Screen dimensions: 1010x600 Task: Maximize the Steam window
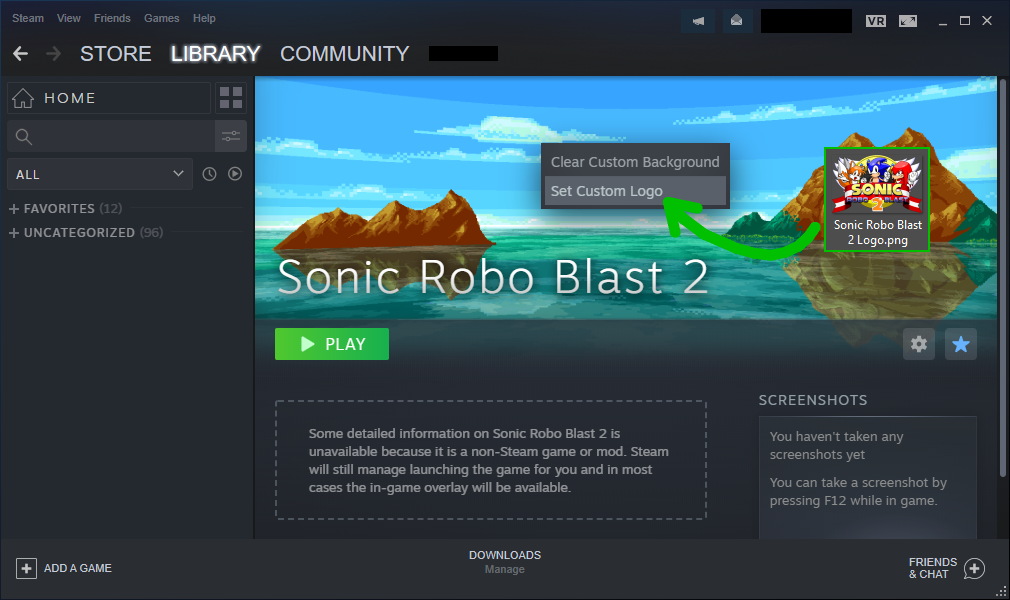(x=965, y=21)
